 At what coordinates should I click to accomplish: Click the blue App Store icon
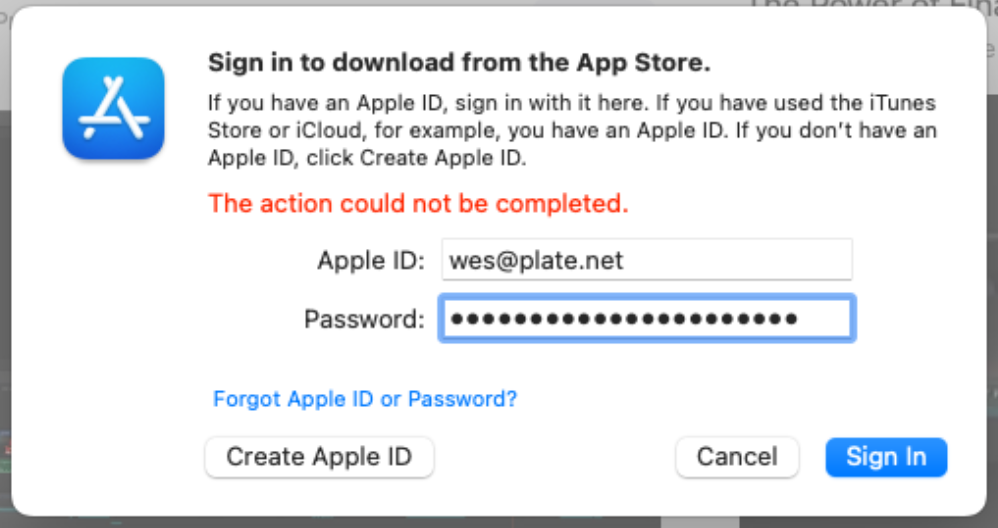pyautogui.click(x=113, y=108)
